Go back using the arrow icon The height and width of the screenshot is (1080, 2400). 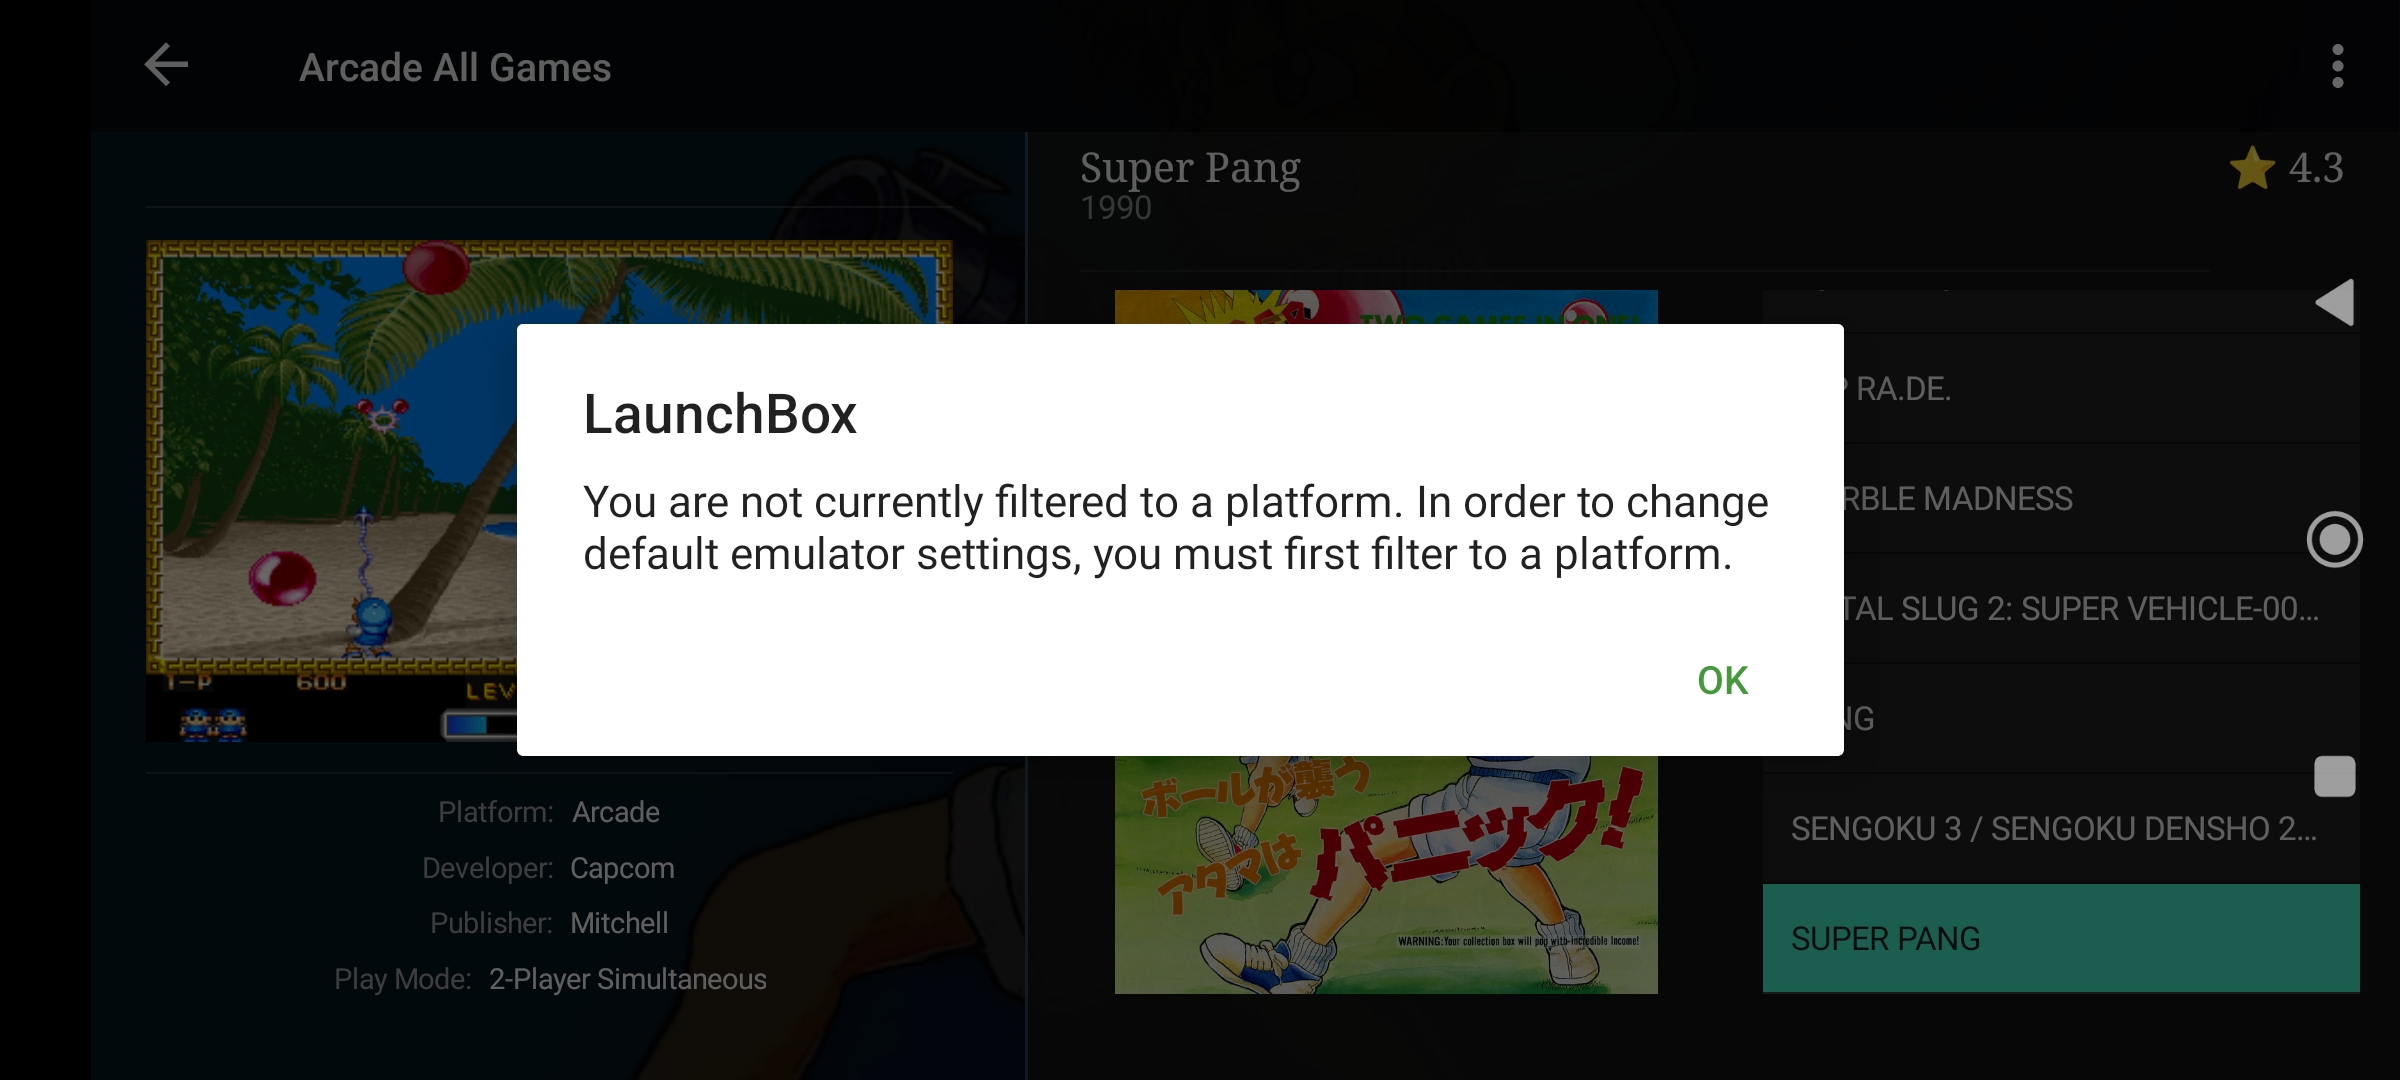coord(166,66)
